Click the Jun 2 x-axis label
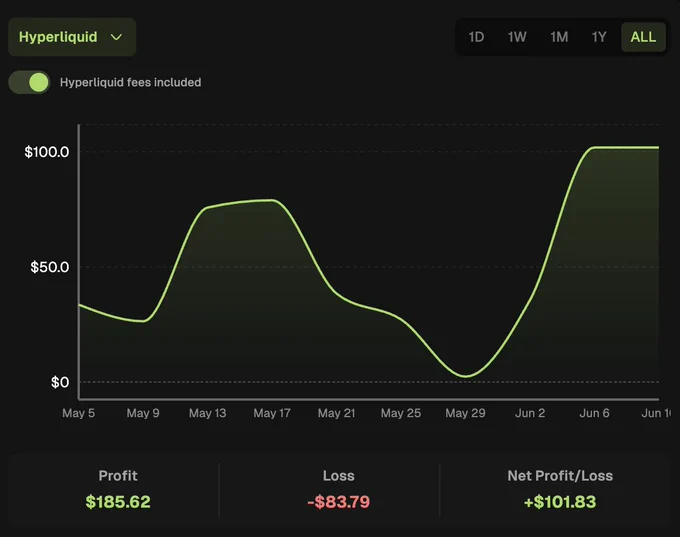The image size is (680, 537). (530, 413)
